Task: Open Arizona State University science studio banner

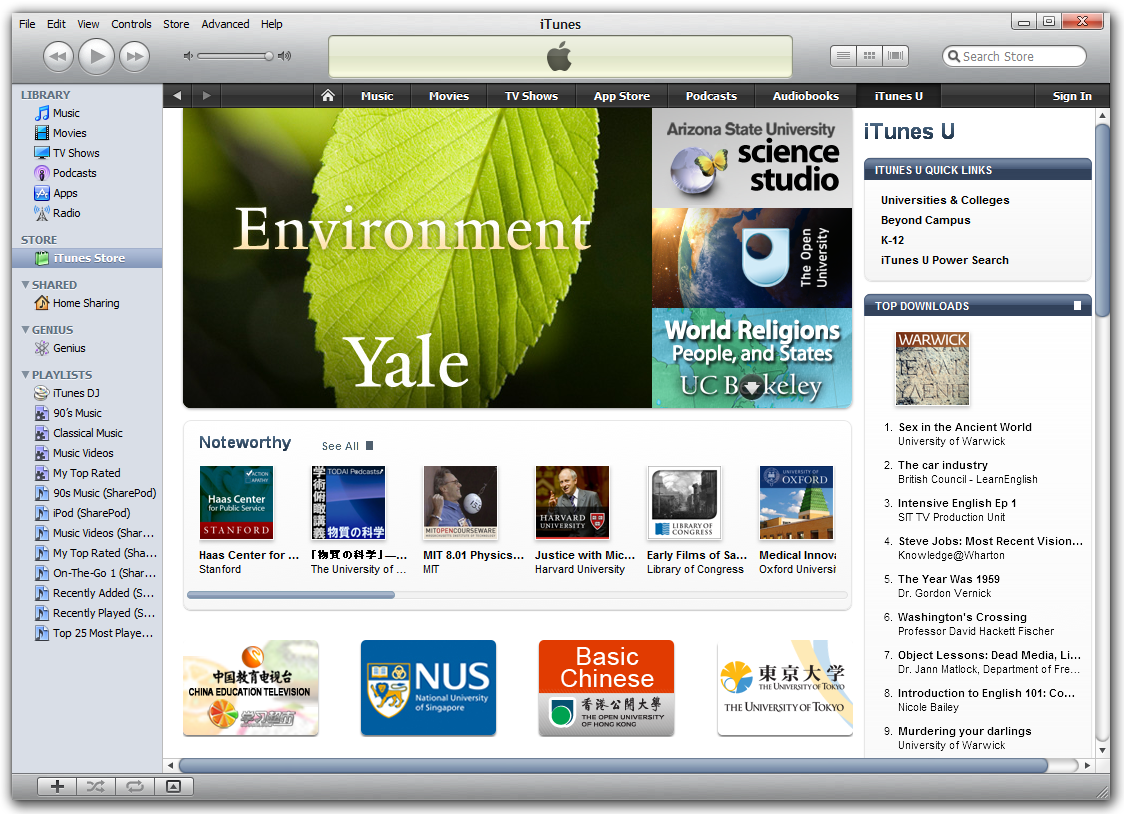Action: coord(752,158)
